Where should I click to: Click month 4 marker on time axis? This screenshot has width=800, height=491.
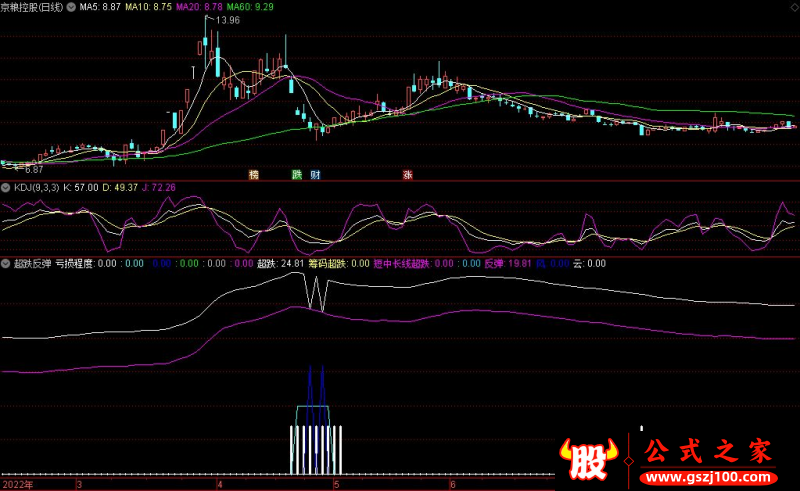(219, 484)
